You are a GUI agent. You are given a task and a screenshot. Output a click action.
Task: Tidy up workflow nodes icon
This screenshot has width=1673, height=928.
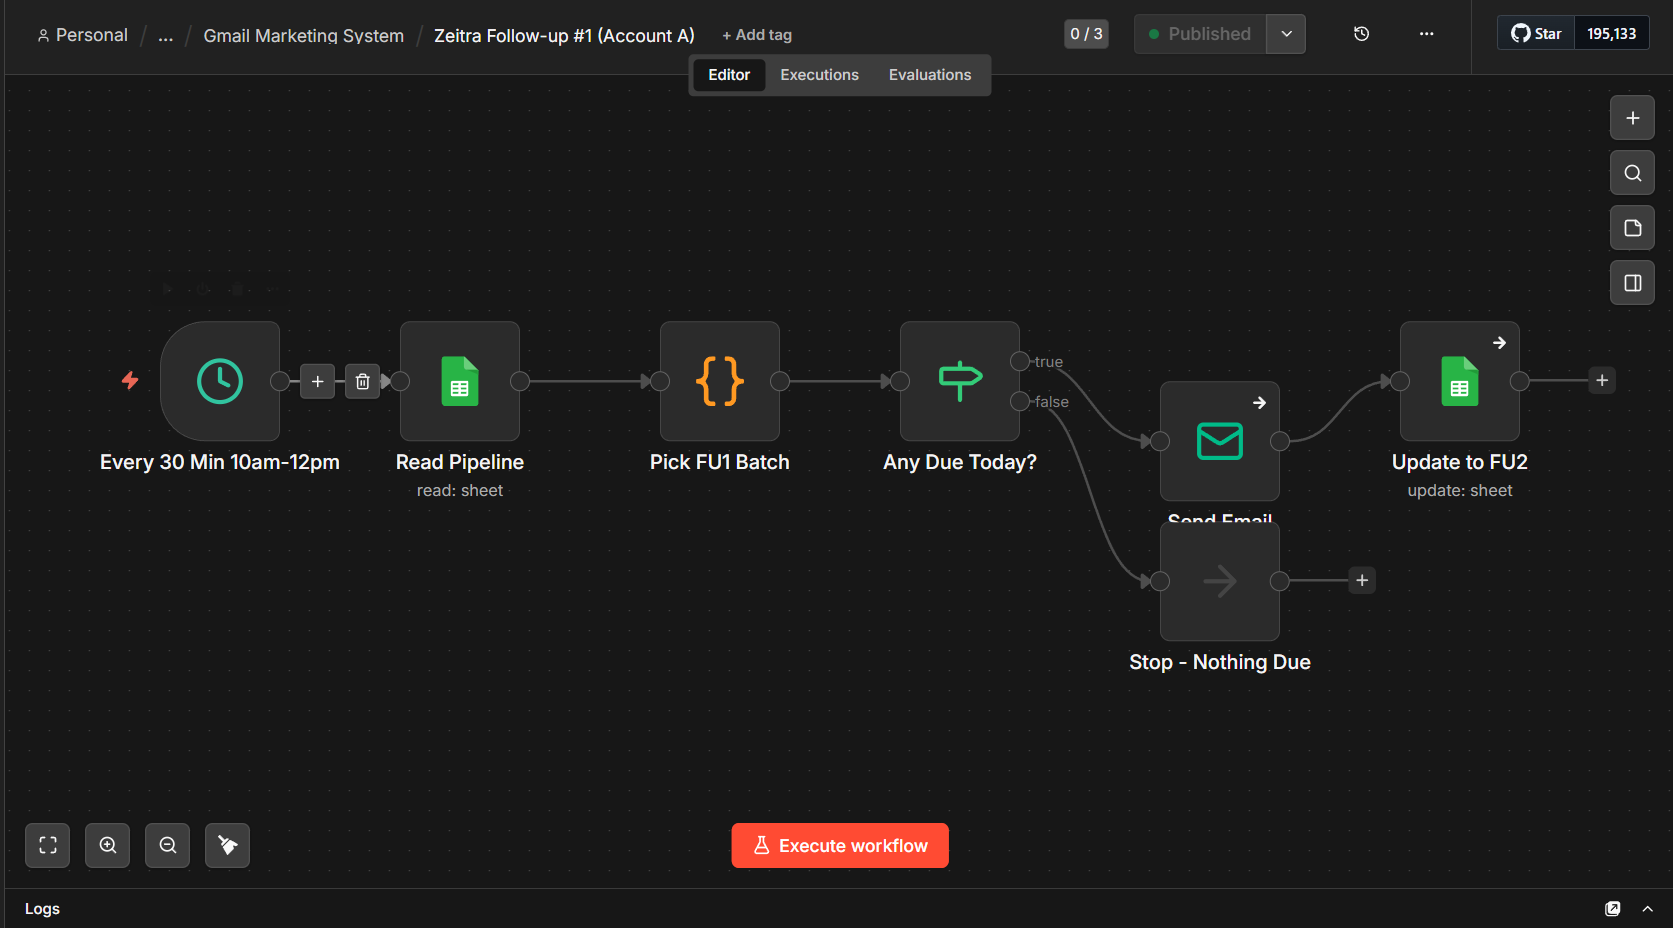tap(228, 845)
